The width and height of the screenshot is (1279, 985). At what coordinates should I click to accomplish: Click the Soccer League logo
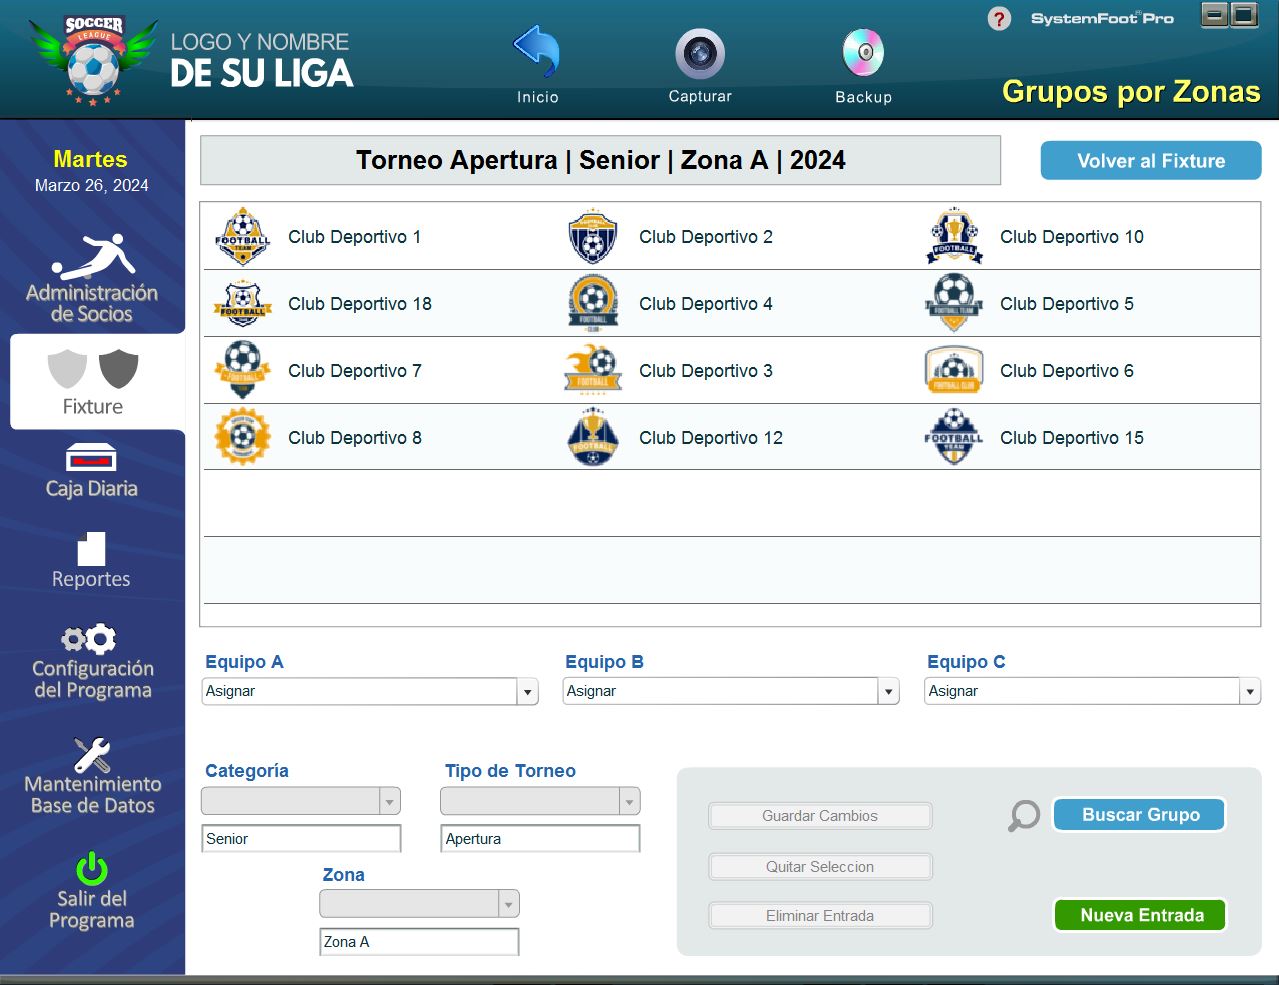coord(93,60)
